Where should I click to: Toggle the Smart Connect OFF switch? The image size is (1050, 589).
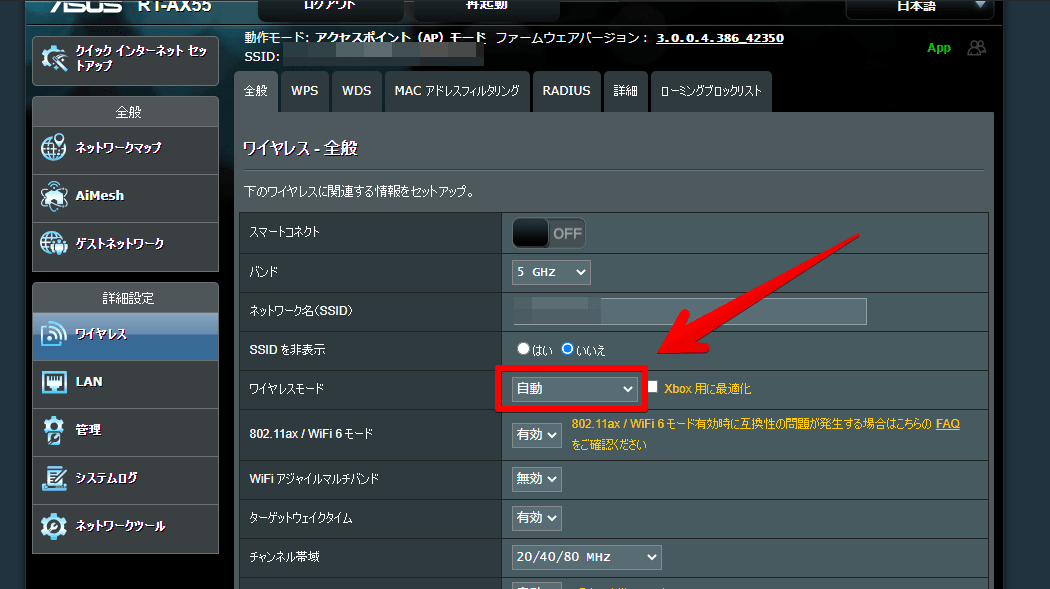548,233
